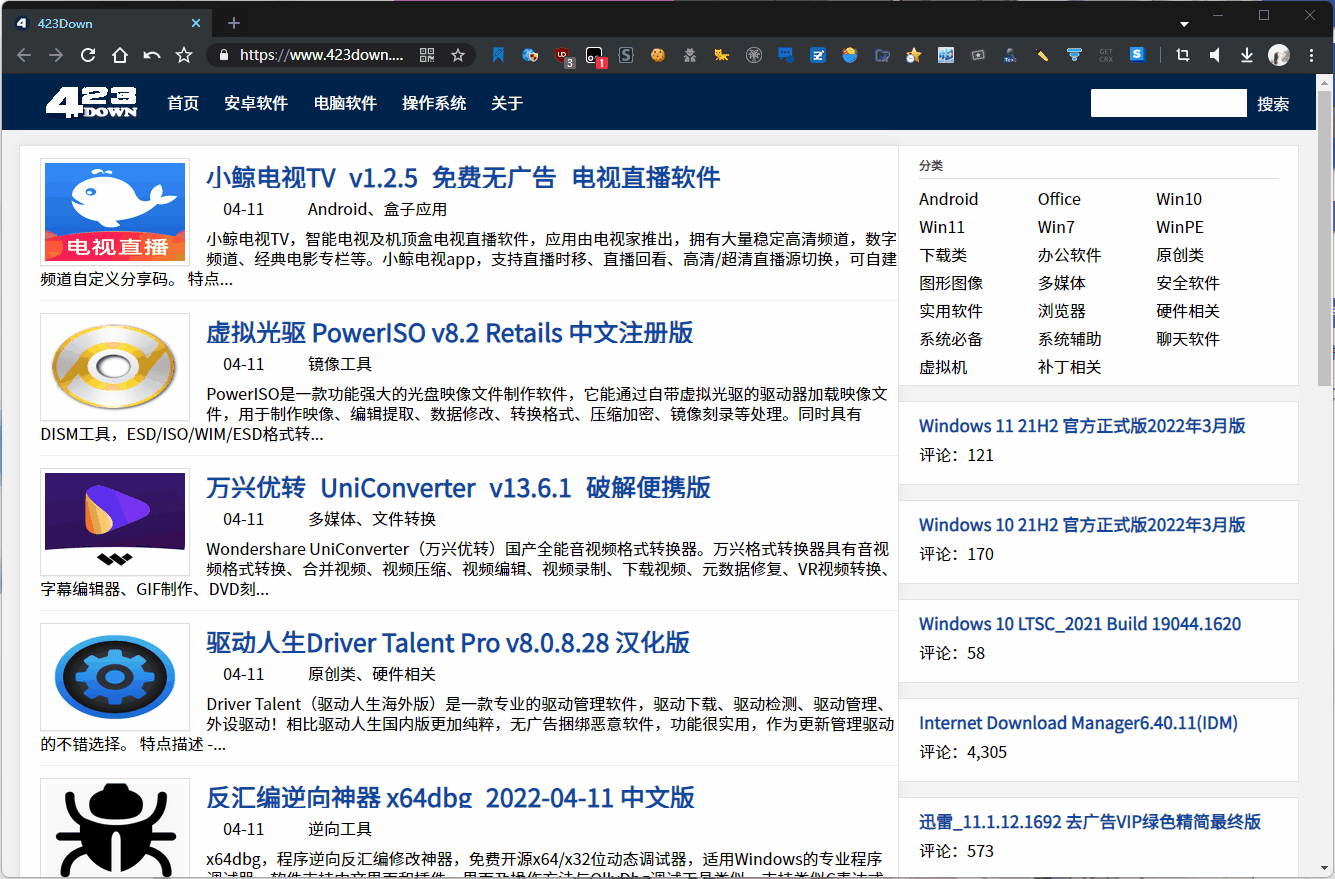
Task: Select the Android category
Action: click(x=949, y=199)
